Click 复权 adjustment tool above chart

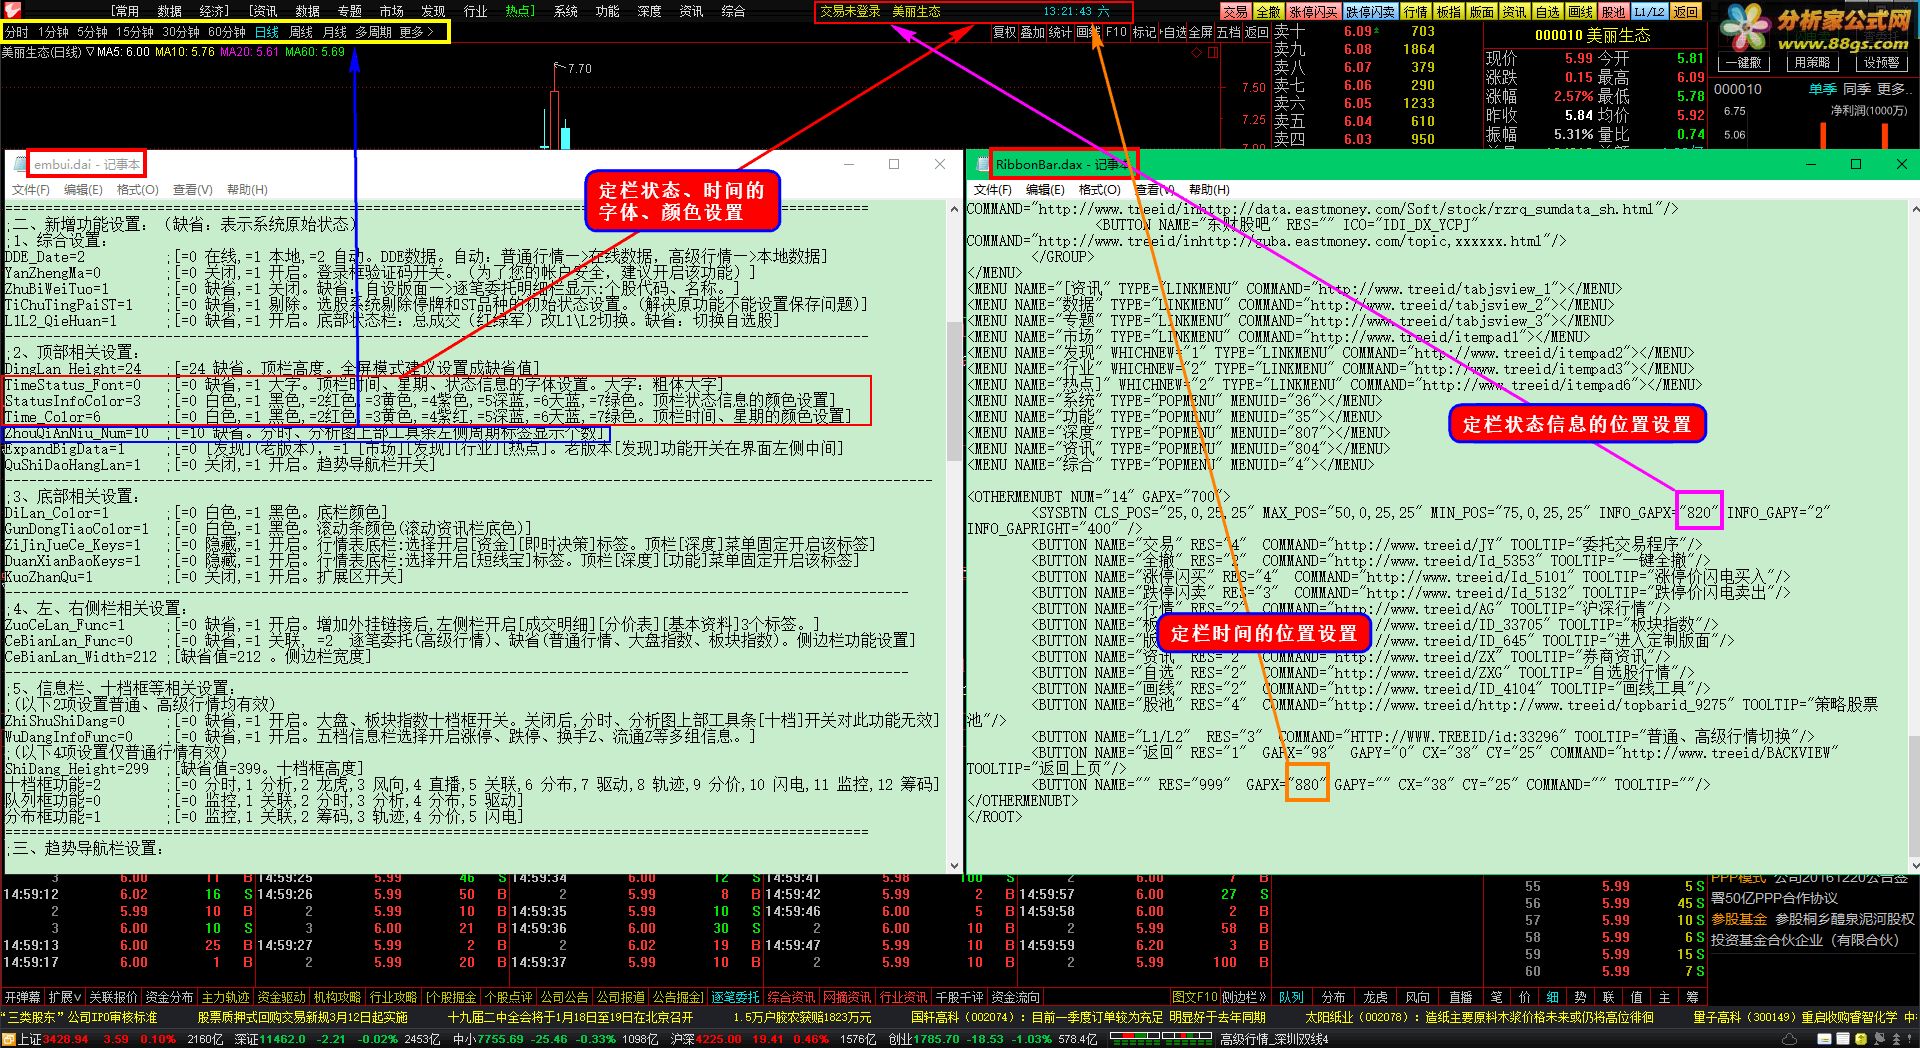(x=1004, y=32)
